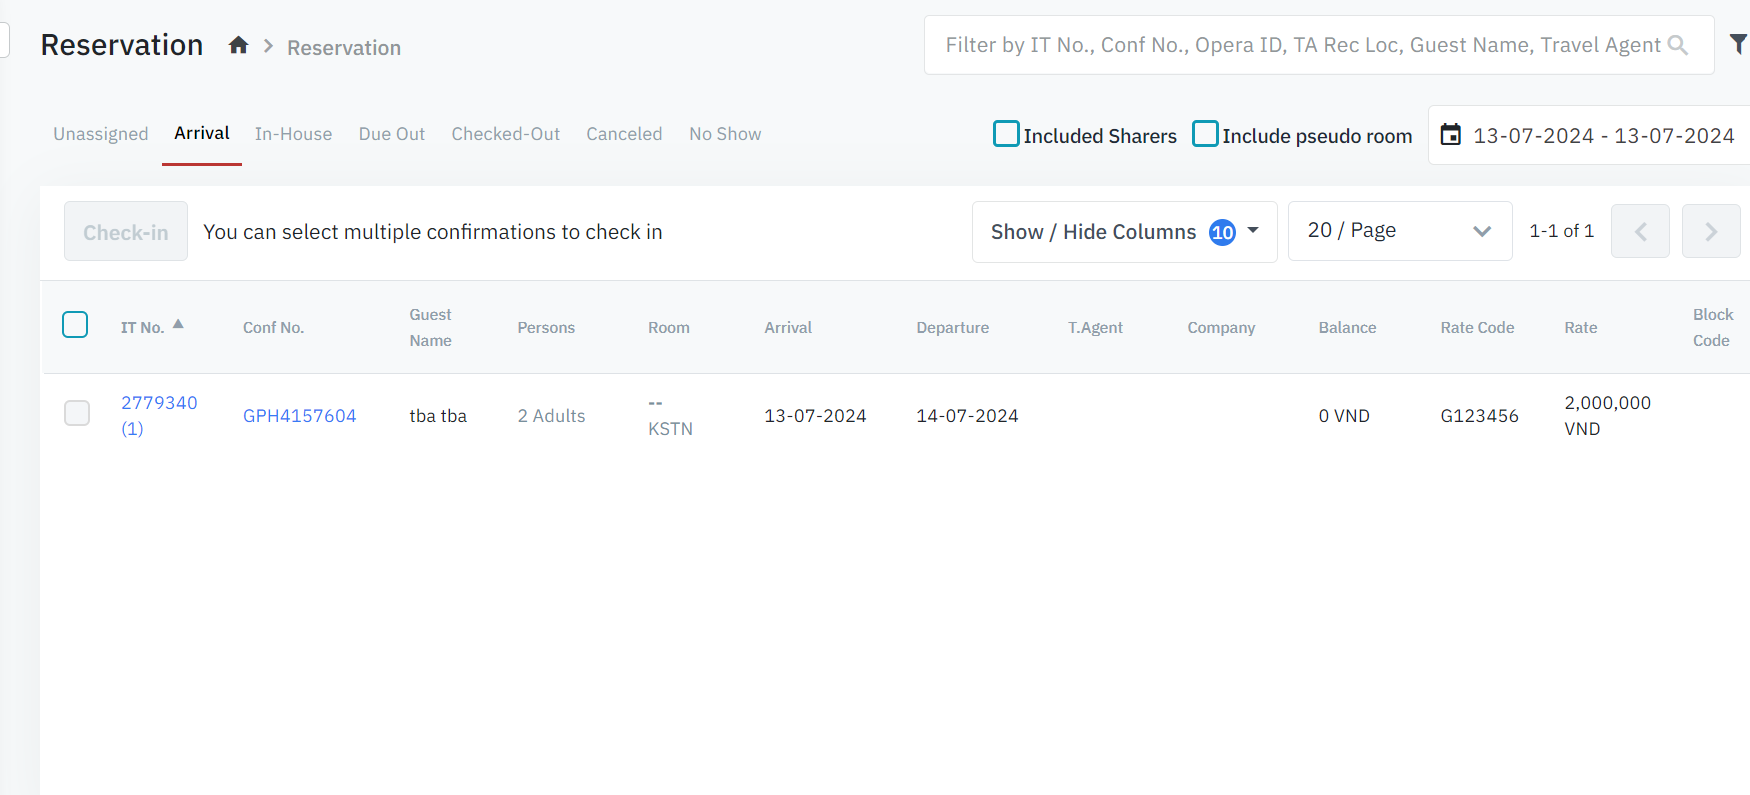Open the filter funnel icon
This screenshot has height=795, width=1750.
(x=1738, y=44)
